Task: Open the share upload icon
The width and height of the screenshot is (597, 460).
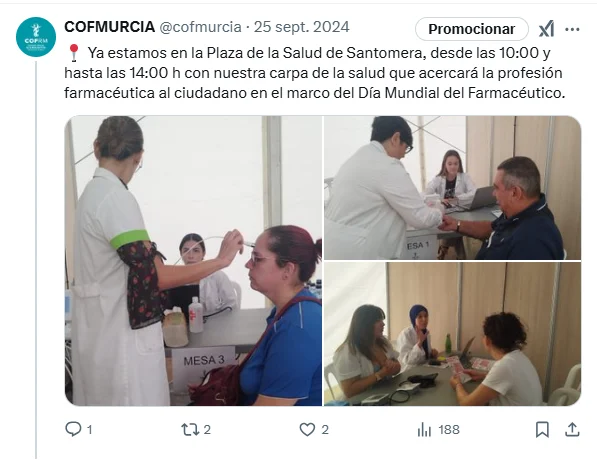Action: click(572, 430)
